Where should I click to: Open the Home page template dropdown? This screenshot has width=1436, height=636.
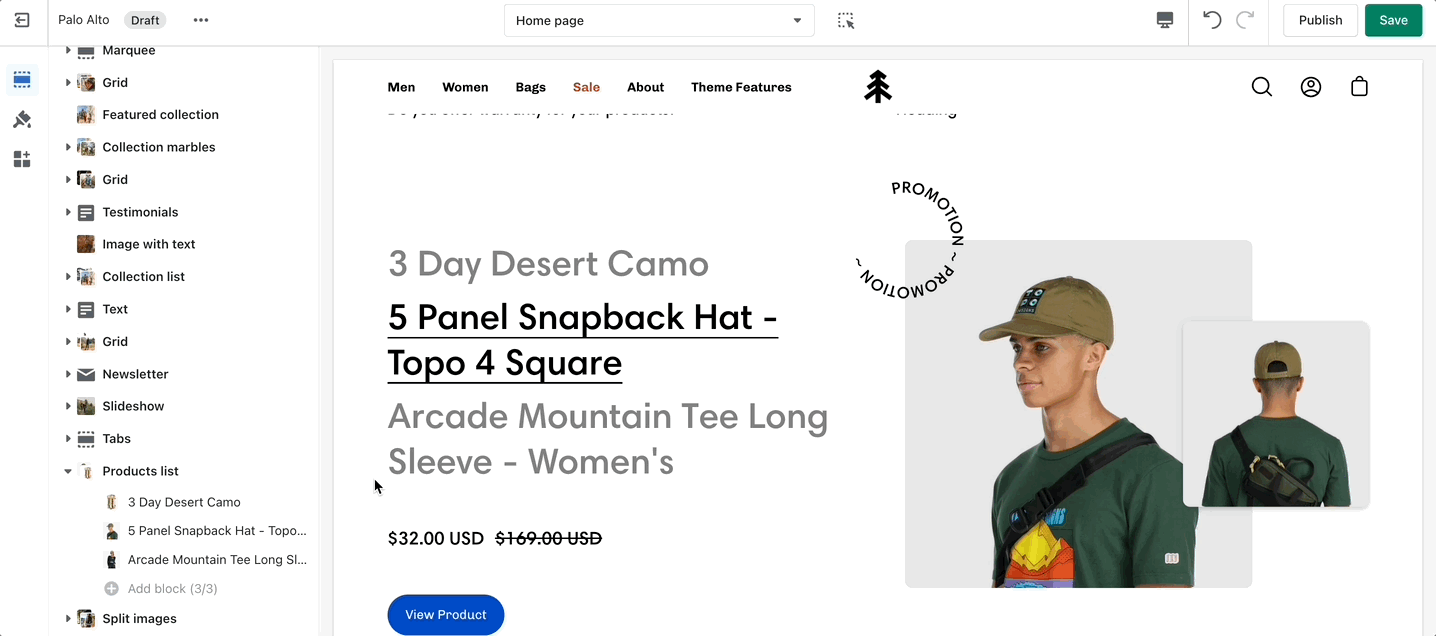(x=659, y=20)
